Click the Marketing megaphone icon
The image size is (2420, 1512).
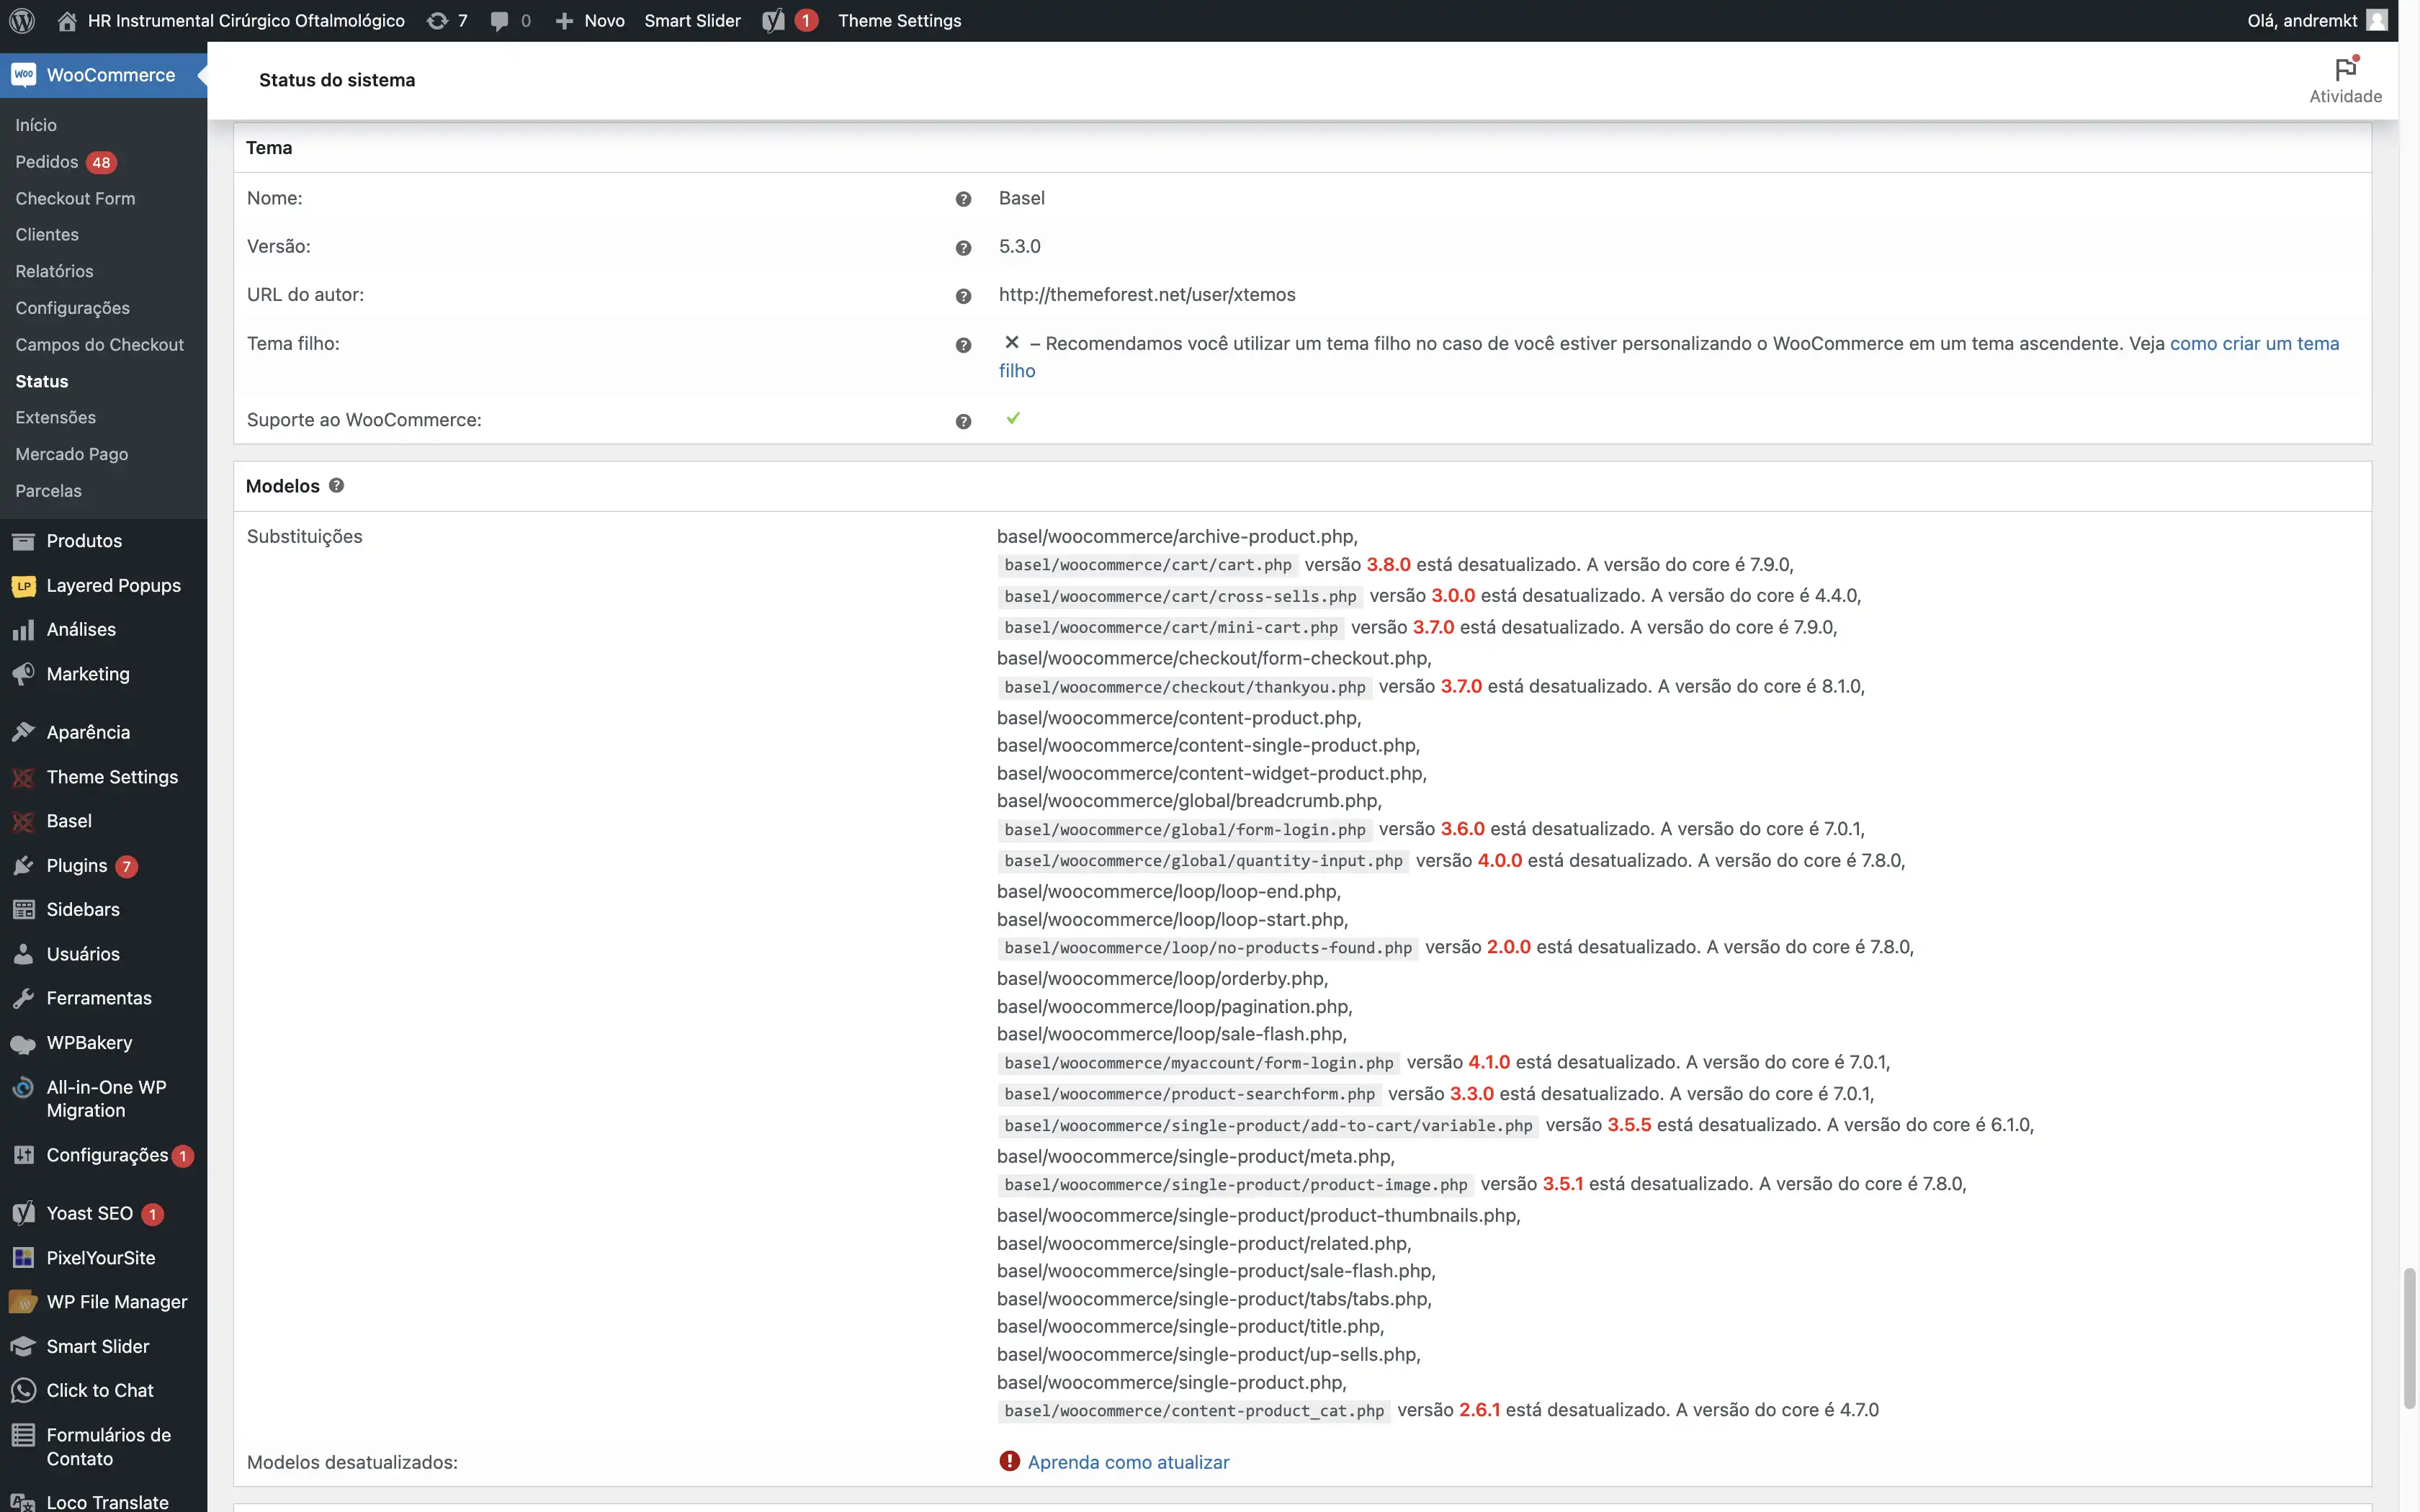(24, 674)
